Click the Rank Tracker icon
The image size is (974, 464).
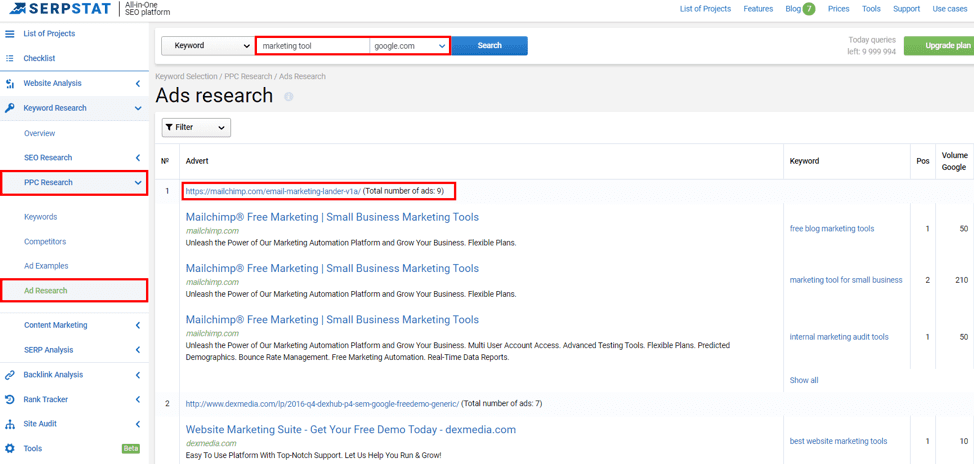click(10, 400)
